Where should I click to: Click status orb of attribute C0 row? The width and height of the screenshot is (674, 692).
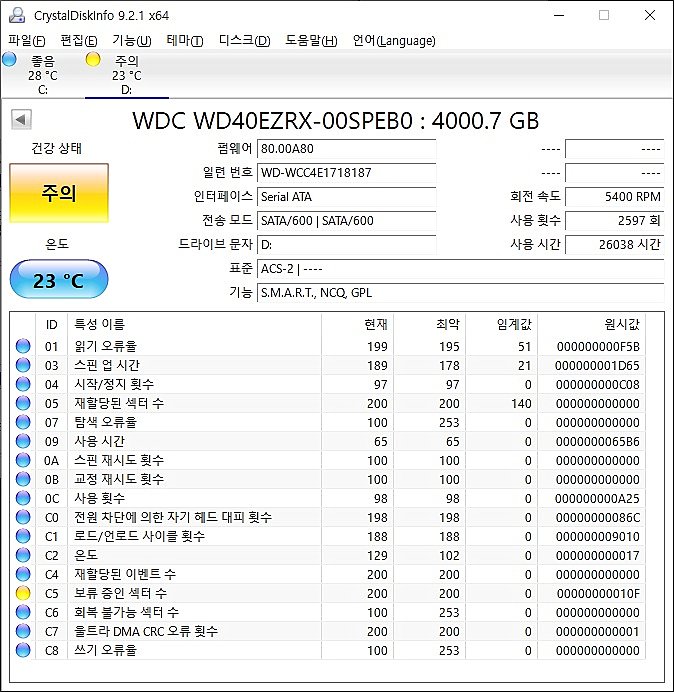coord(23,517)
